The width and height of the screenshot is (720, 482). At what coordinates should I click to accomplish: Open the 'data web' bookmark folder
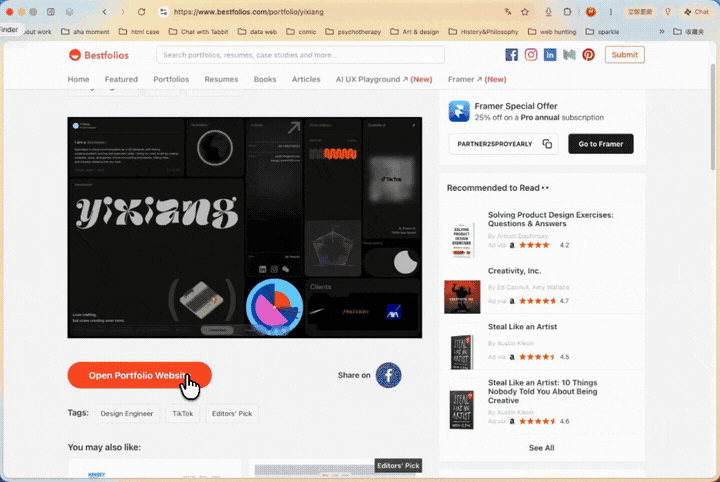tap(257, 32)
